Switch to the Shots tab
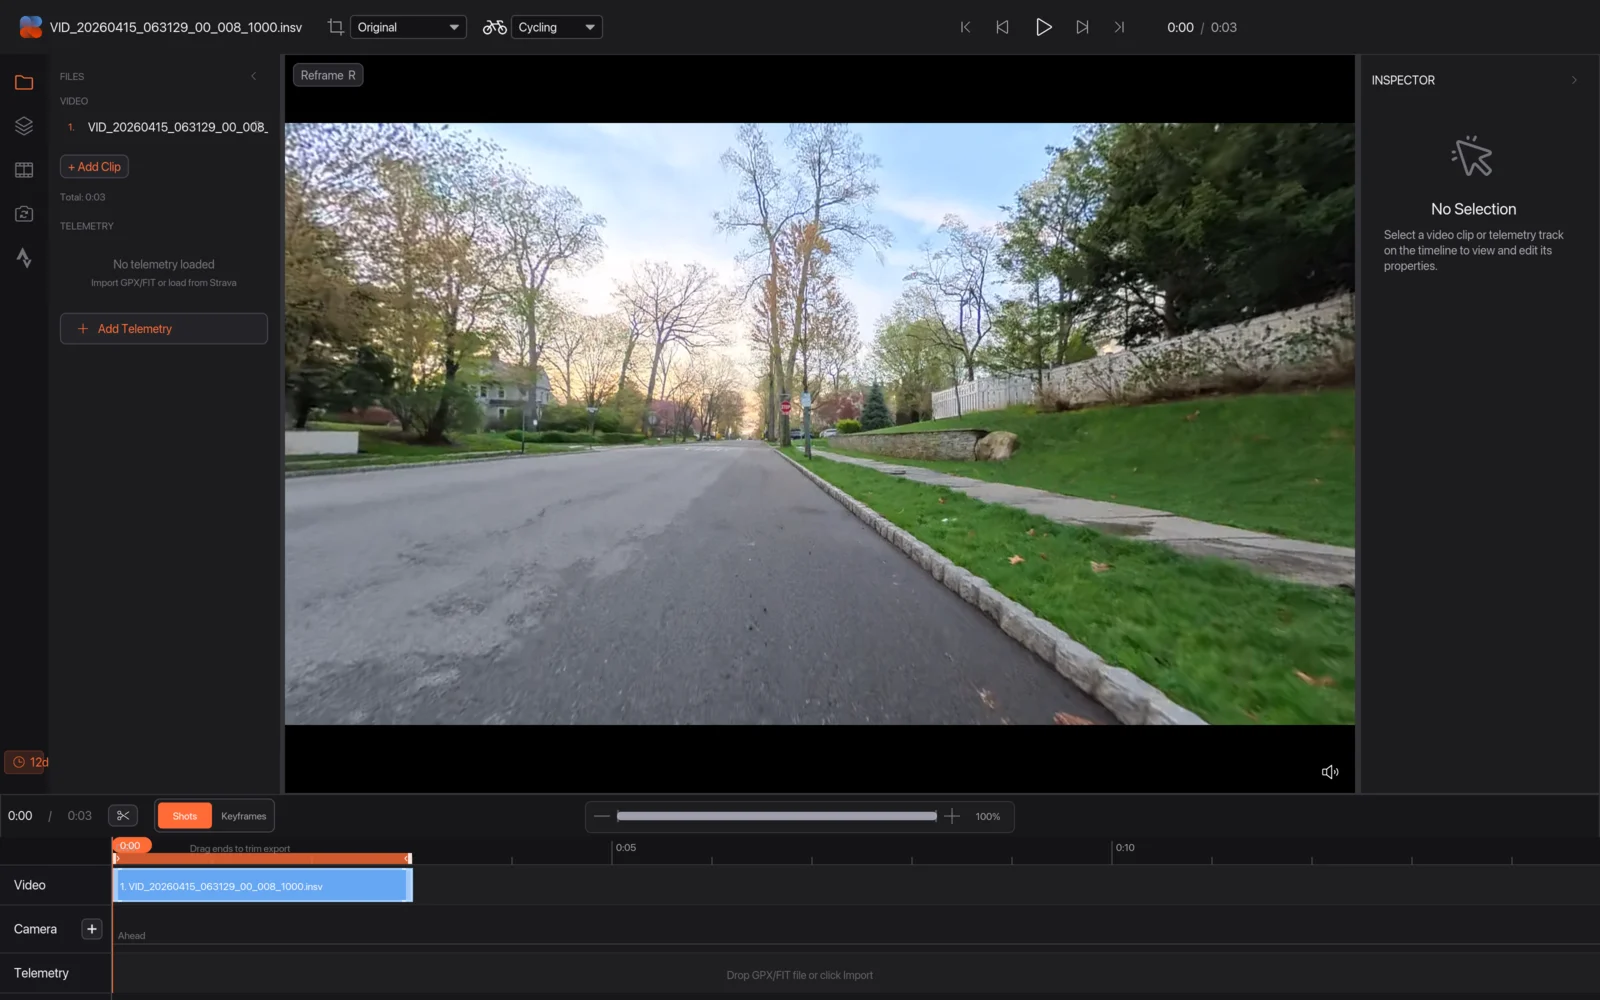Image resolution: width=1600 pixels, height=1000 pixels. click(185, 816)
